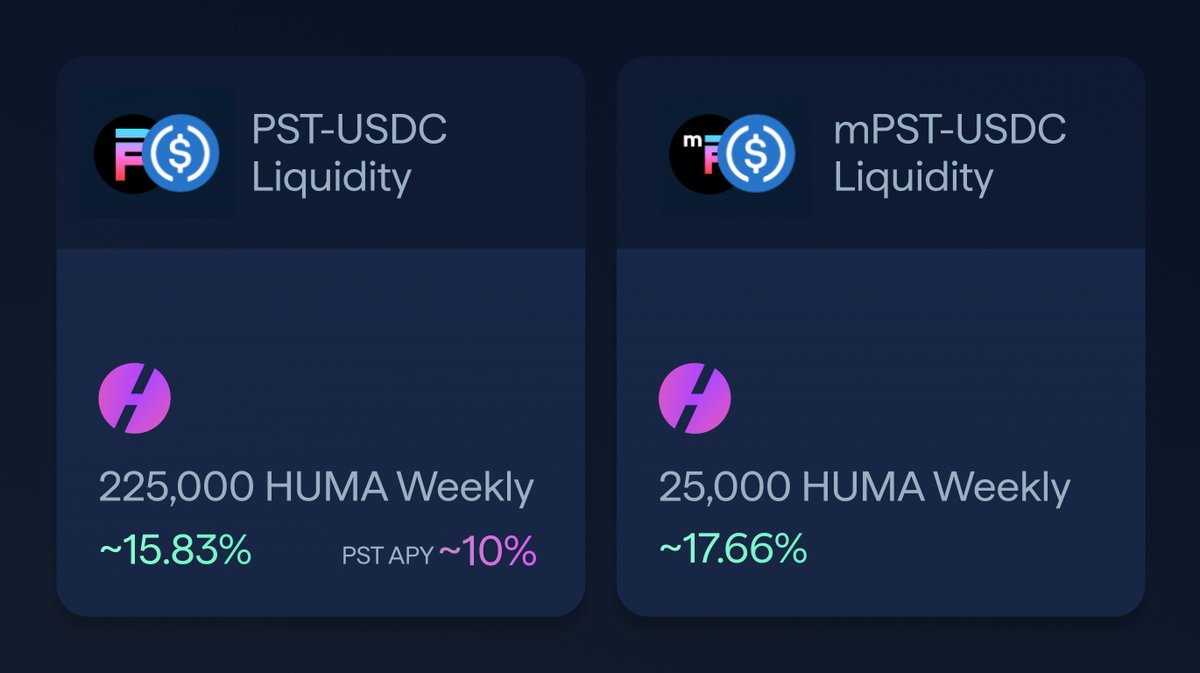Open the PST-USDC pair name
This screenshot has height=673, width=1200.
pyautogui.click(x=349, y=130)
